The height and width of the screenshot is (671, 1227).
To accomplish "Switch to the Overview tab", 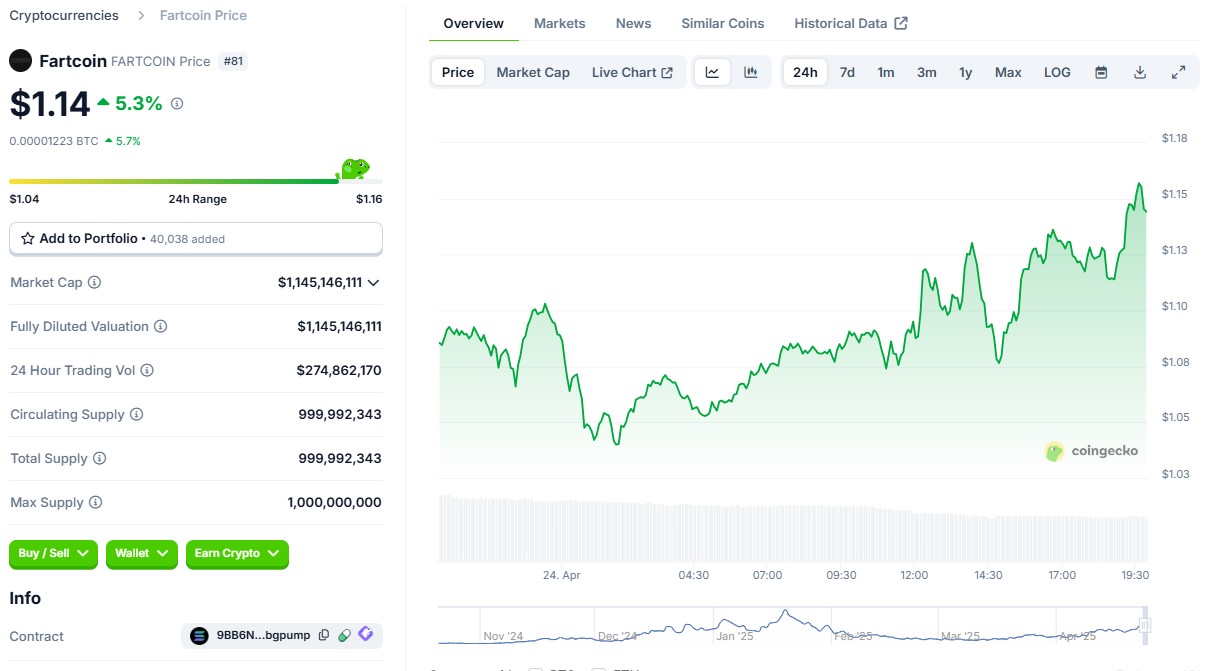I will point(474,23).
